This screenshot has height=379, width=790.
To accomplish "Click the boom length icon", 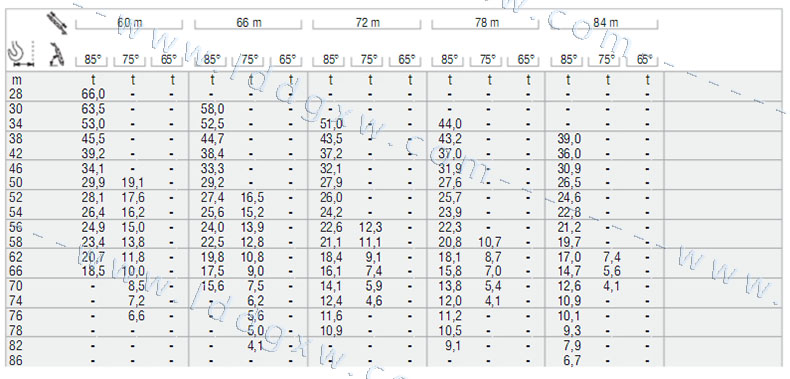I will point(57,23).
